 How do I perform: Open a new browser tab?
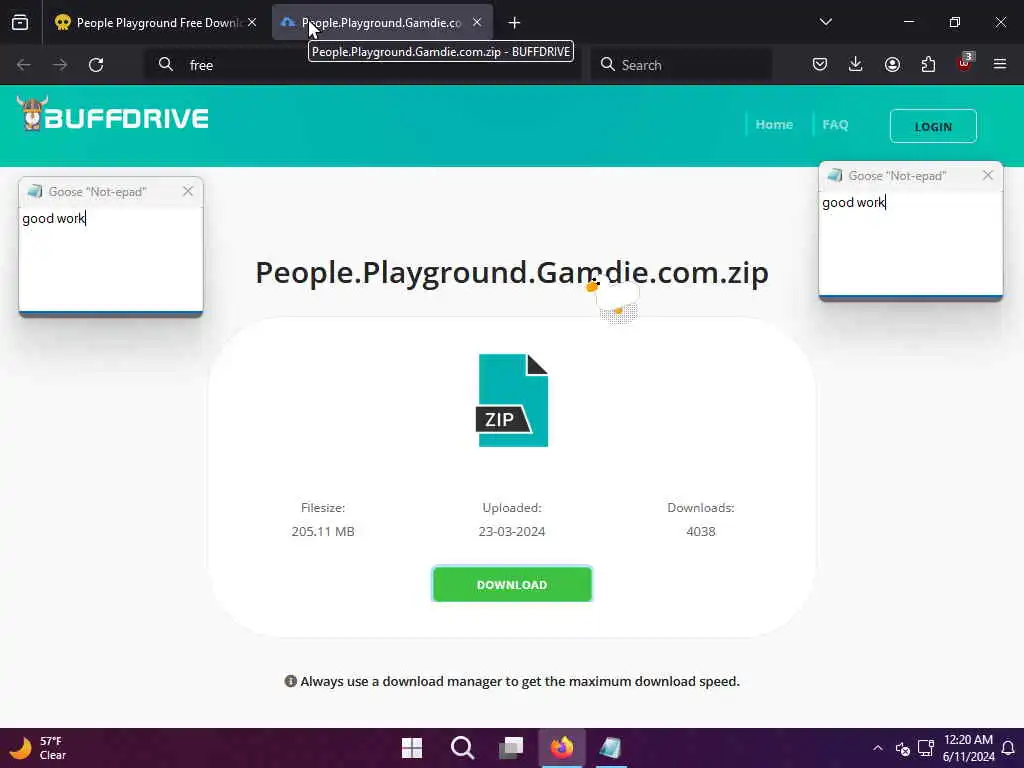pyautogui.click(x=515, y=23)
